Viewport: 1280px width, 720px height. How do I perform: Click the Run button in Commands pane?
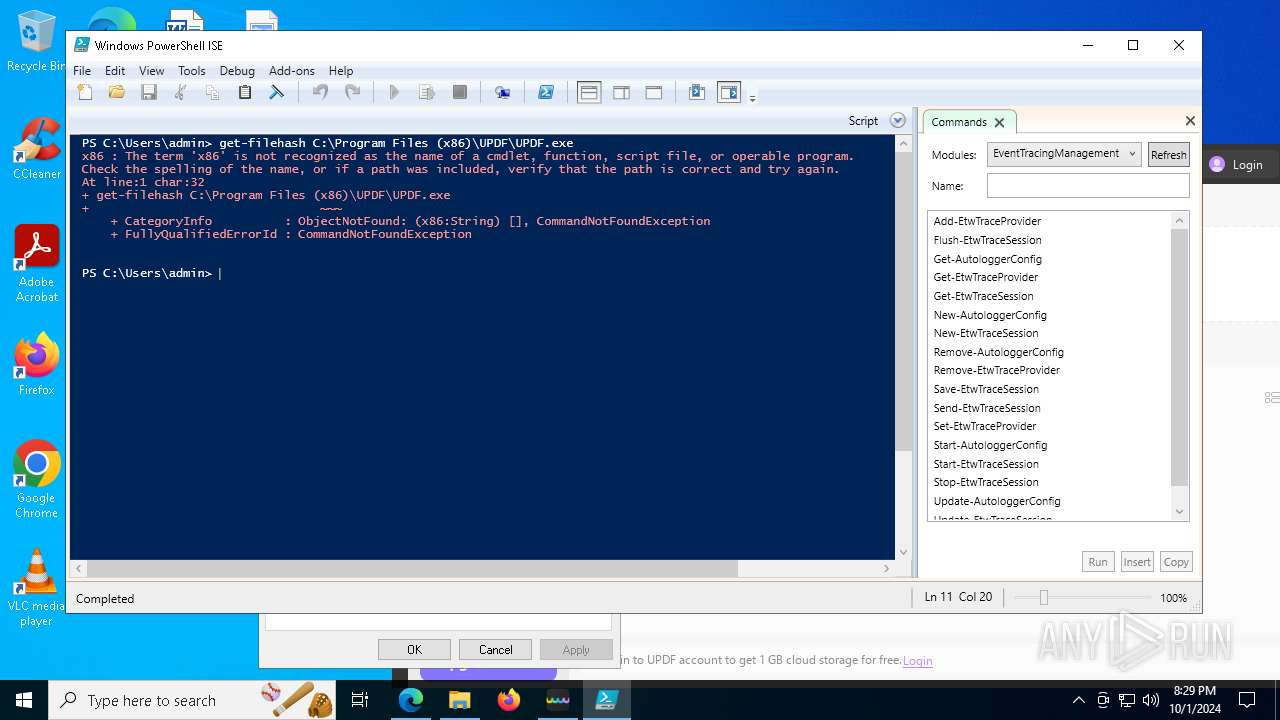click(1098, 562)
